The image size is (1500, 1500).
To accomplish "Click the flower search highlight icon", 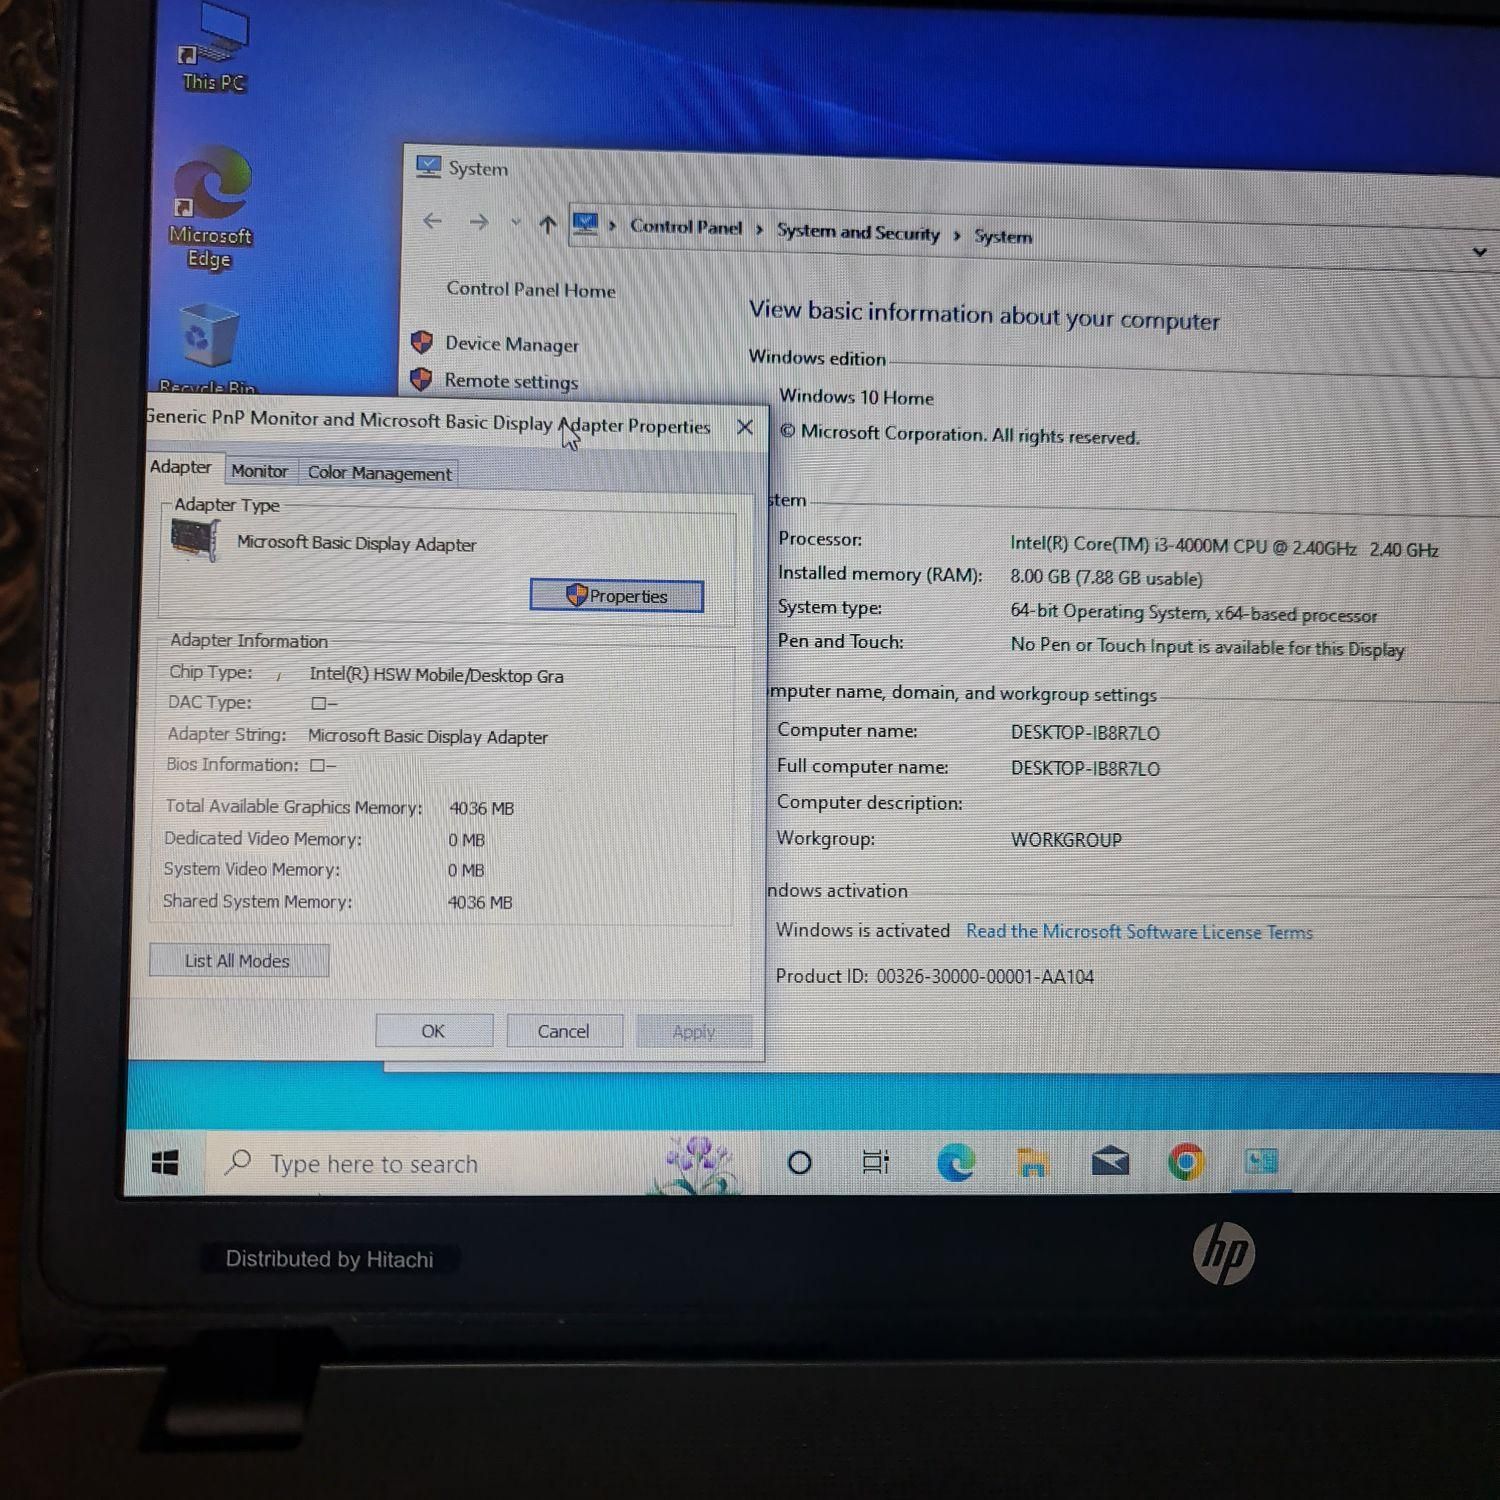I will (x=698, y=1163).
